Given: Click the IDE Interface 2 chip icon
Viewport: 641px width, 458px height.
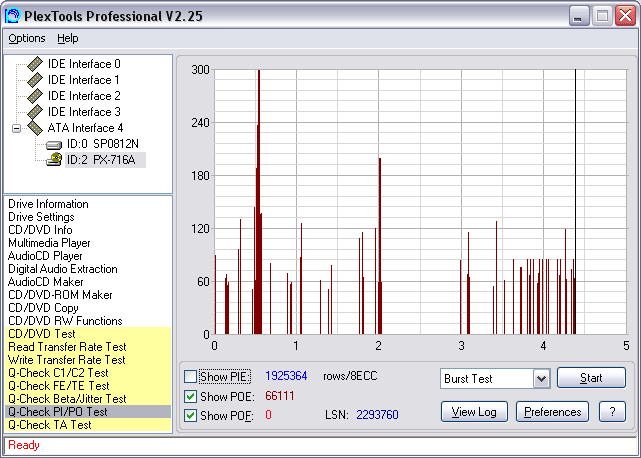Looking at the screenshot, I should (x=35, y=96).
